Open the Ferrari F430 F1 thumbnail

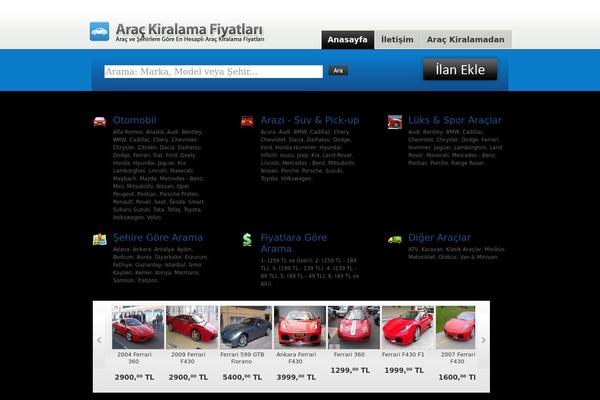pyautogui.click(x=408, y=327)
